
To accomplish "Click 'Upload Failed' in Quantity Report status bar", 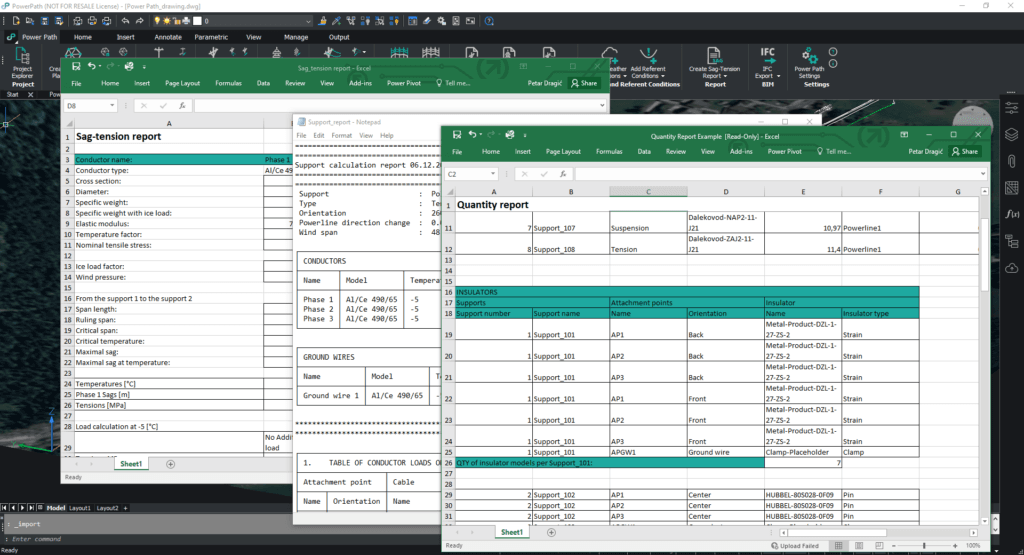I will 795,546.
